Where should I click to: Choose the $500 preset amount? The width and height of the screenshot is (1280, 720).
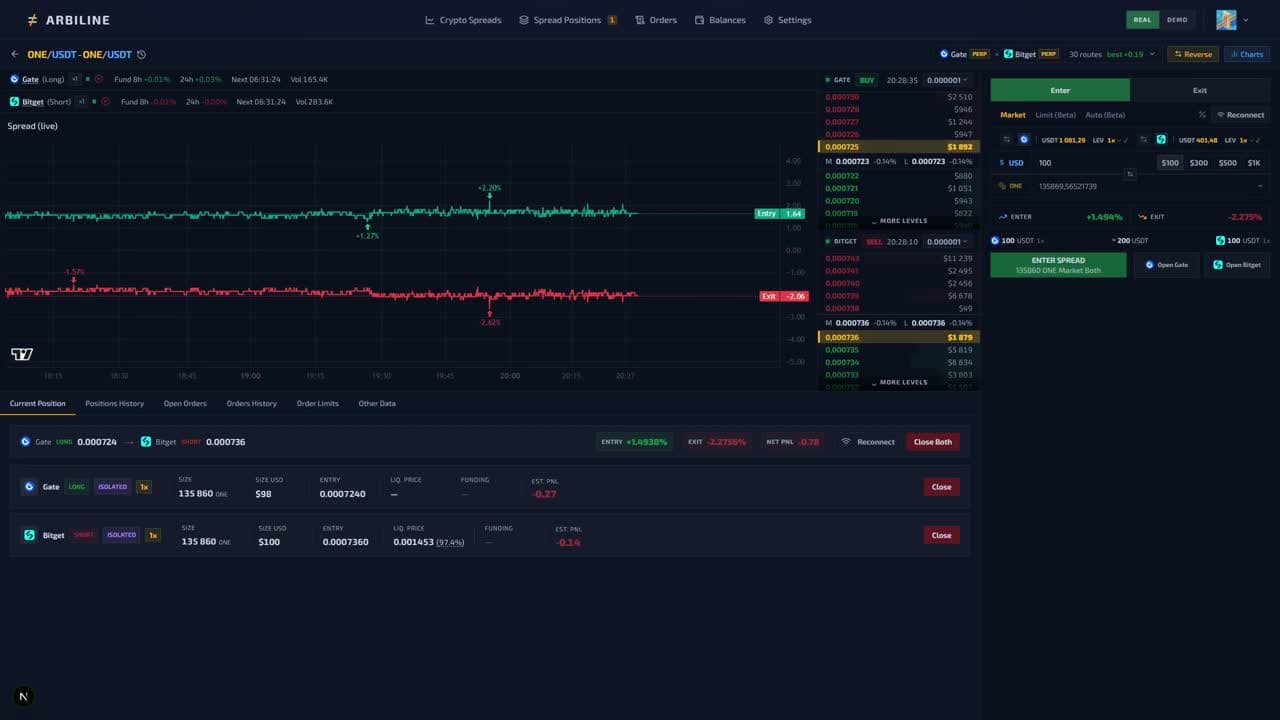(x=1227, y=163)
